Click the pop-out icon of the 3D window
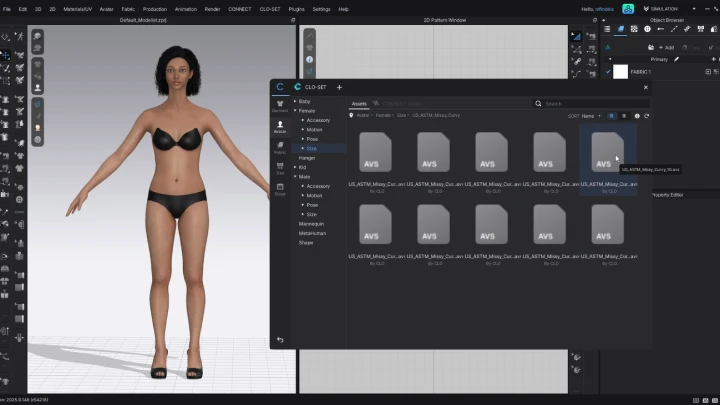Screen dimensions: 720x405 tap(293, 20)
